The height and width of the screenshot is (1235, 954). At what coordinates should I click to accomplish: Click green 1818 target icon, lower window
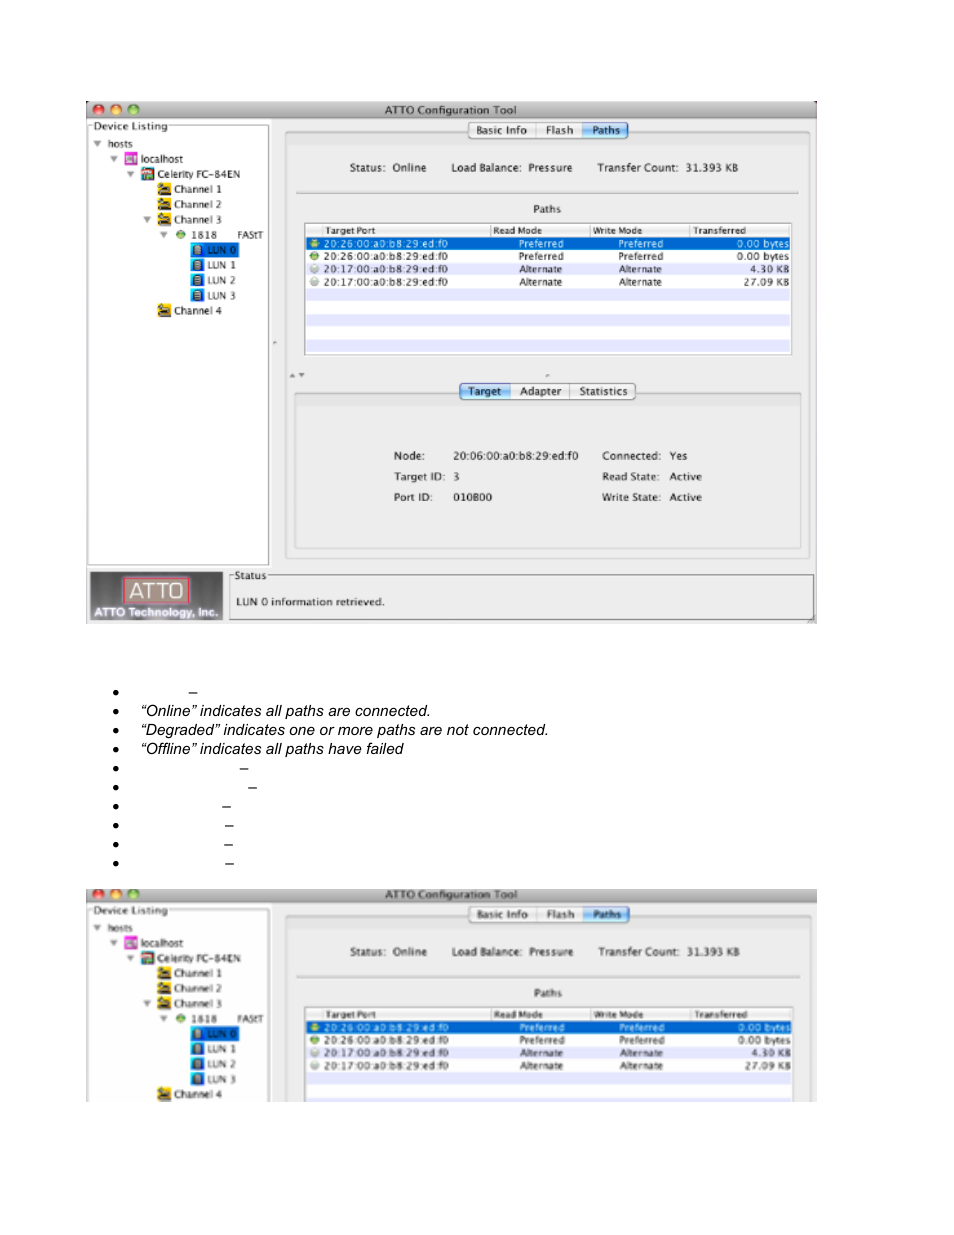(181, 1019)
